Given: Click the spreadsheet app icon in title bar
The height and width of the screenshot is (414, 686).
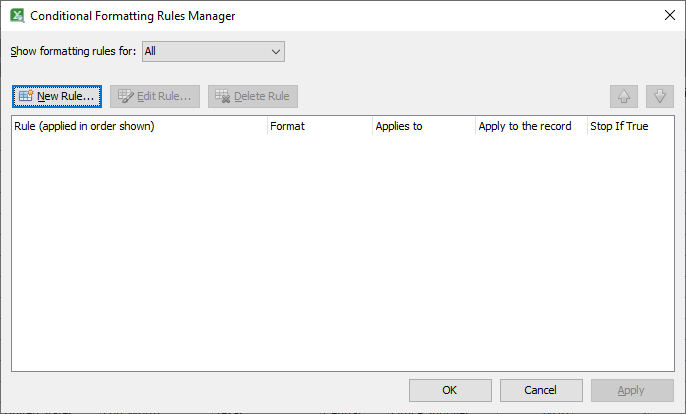Looking at the screenshot, I should pyautogui.click(x=16, y=16).
